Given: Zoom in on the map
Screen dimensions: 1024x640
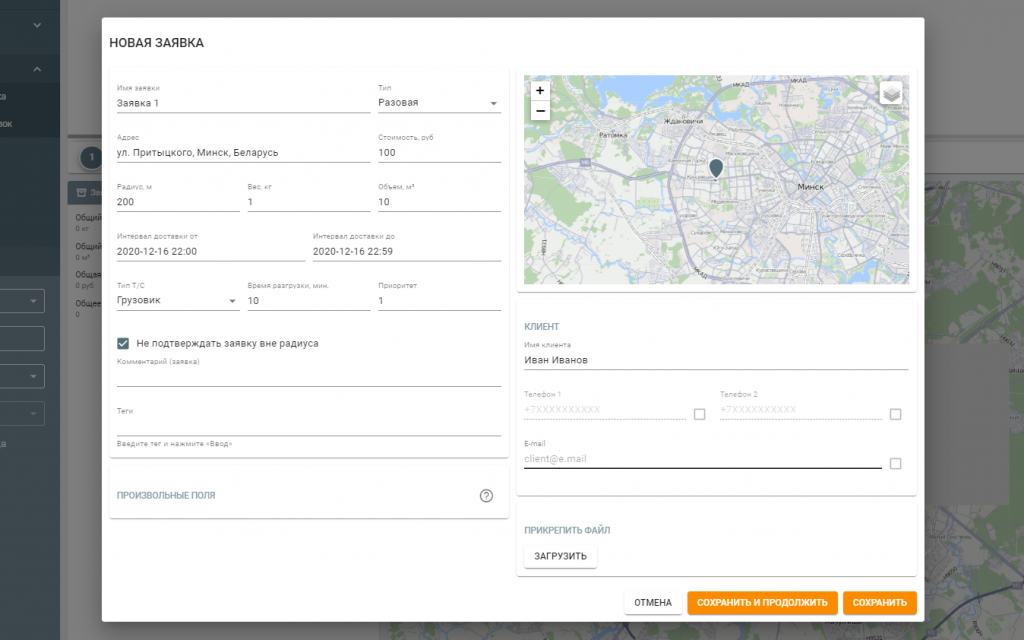Looking at the screenshot, I should click(540, 91).
